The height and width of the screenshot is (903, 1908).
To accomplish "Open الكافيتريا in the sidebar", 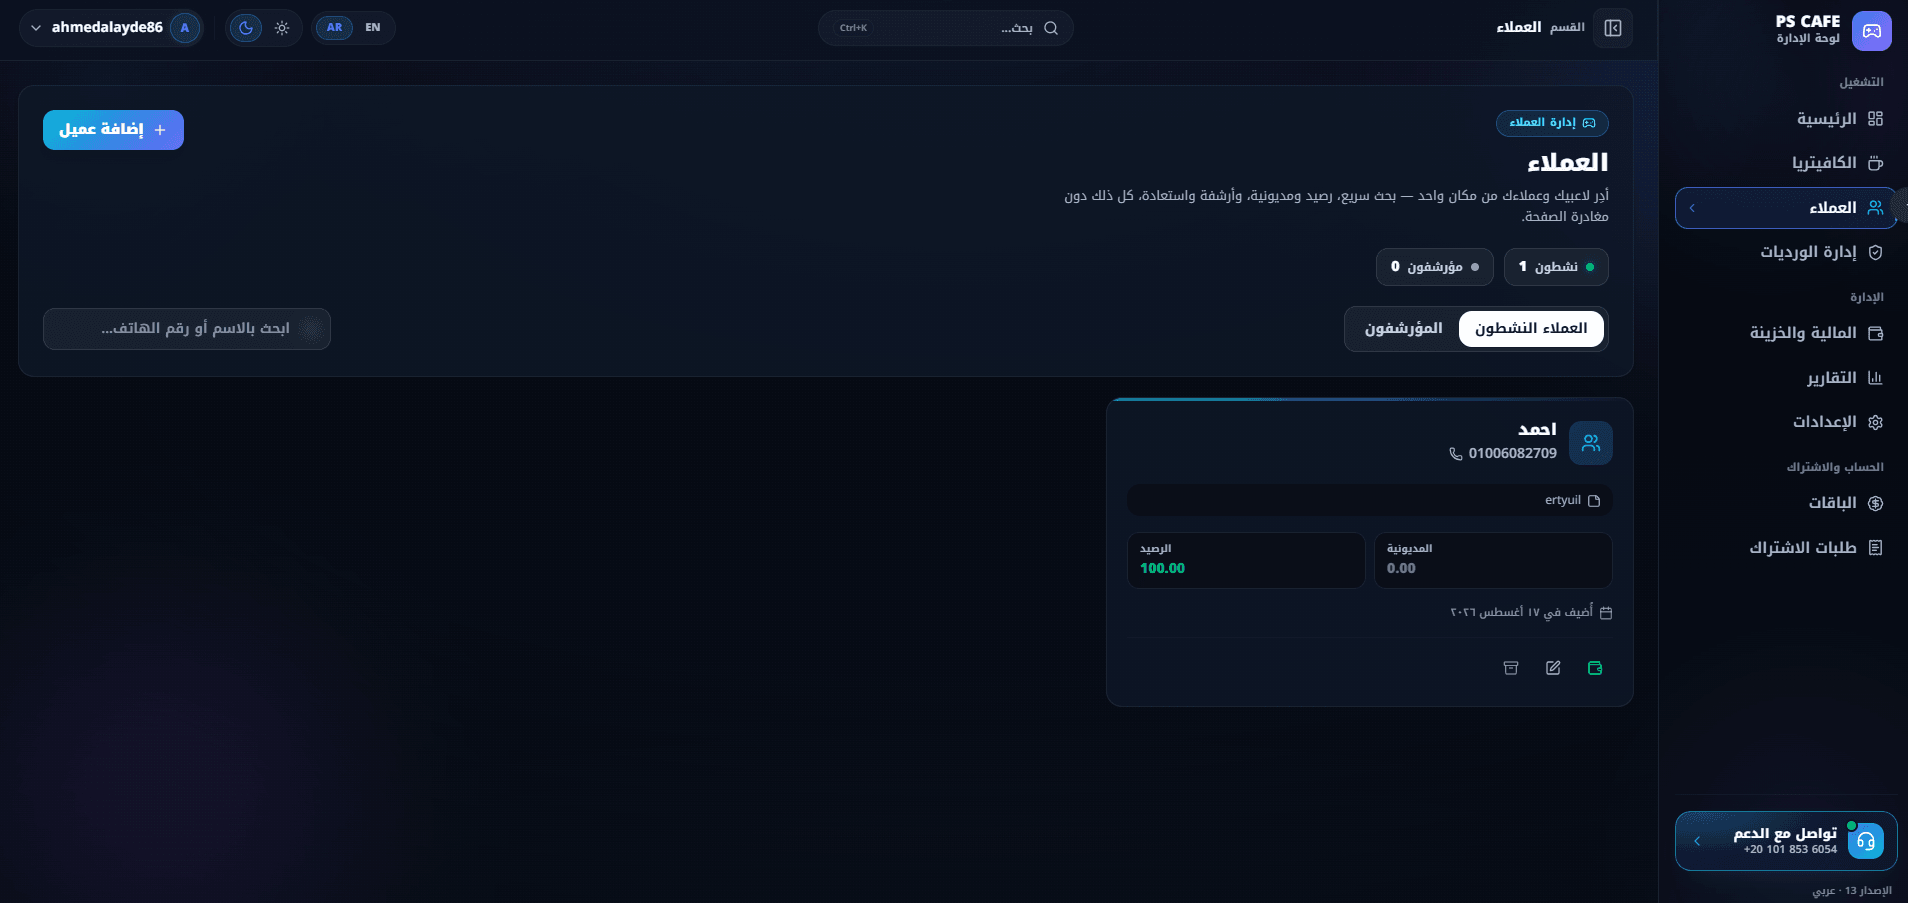I will click(1786, 163).
